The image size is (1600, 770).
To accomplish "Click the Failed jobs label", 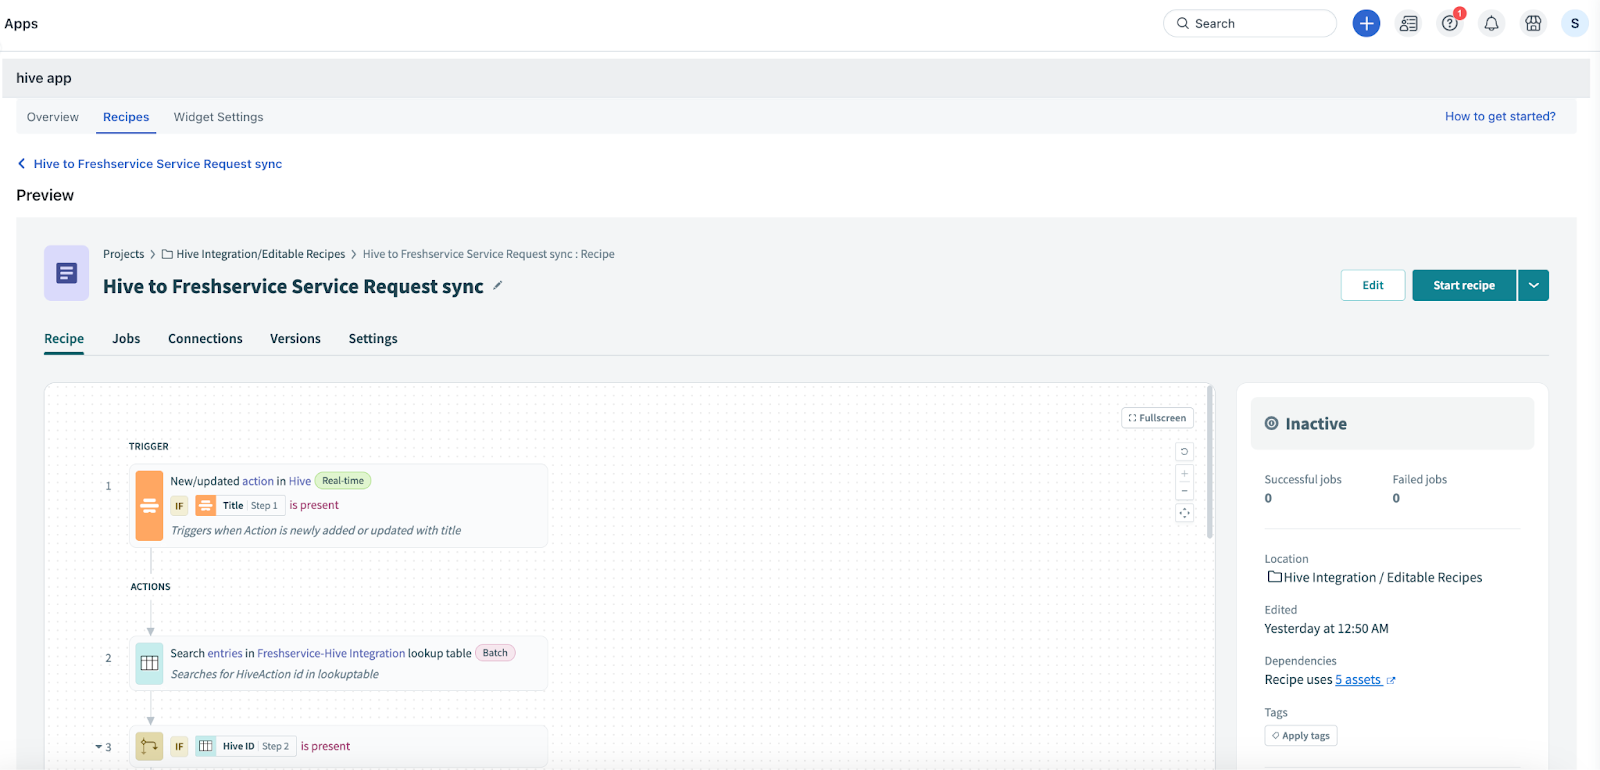I will (1420, 480).
